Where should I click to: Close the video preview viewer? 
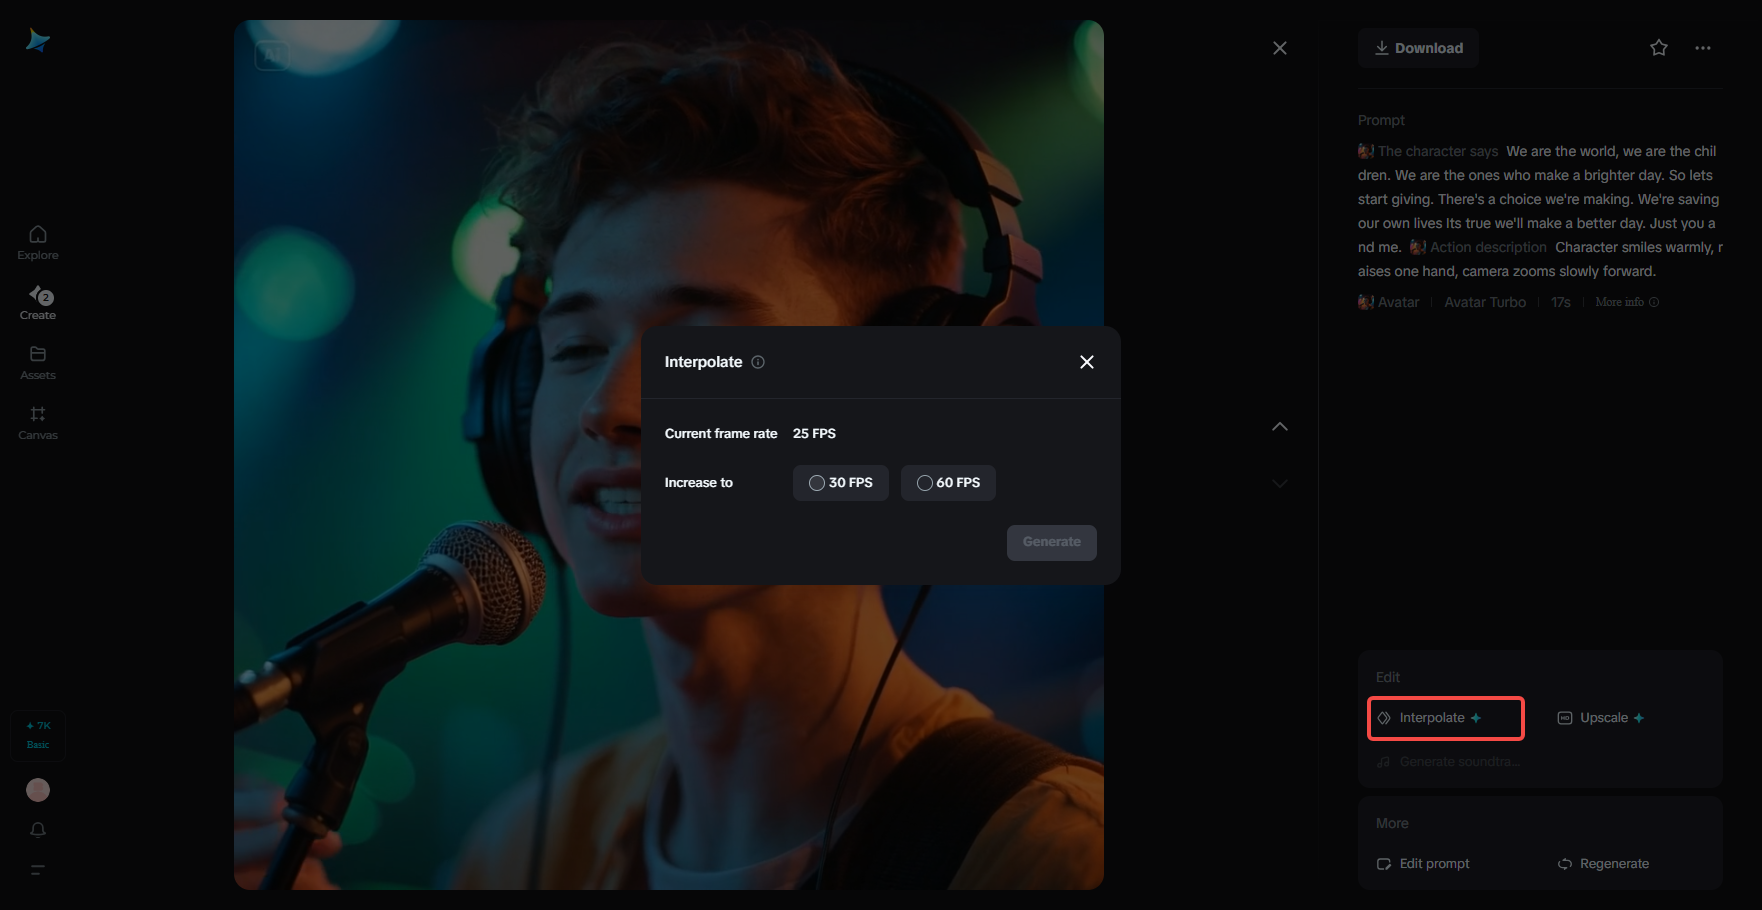click(x=1280, y=48)
